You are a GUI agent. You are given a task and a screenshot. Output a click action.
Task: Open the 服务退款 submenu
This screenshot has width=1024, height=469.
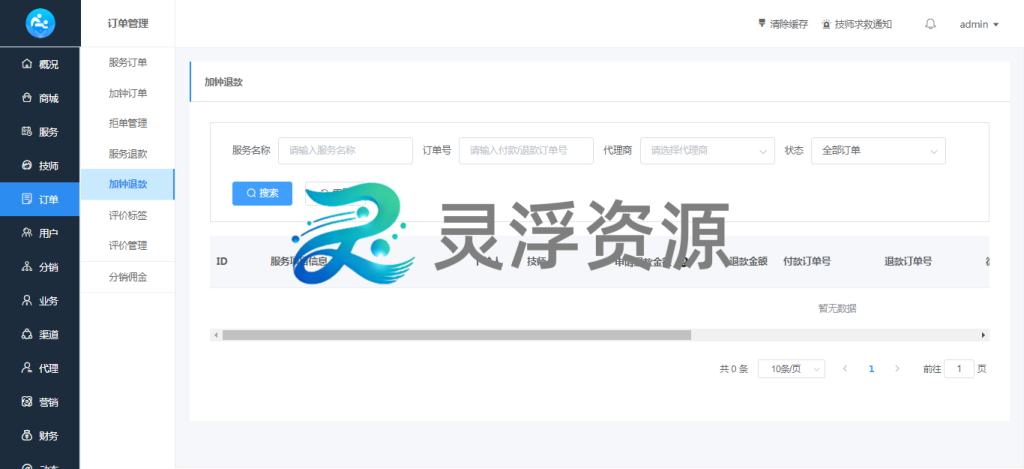pyautogui.click(x=128, y=154)
